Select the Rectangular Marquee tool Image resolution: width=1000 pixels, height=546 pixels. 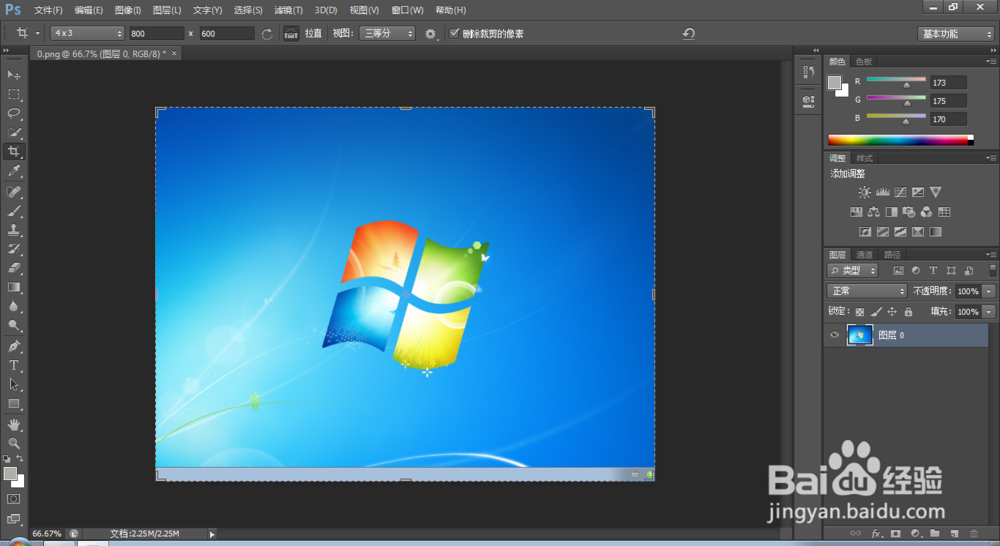coord(13,94)
